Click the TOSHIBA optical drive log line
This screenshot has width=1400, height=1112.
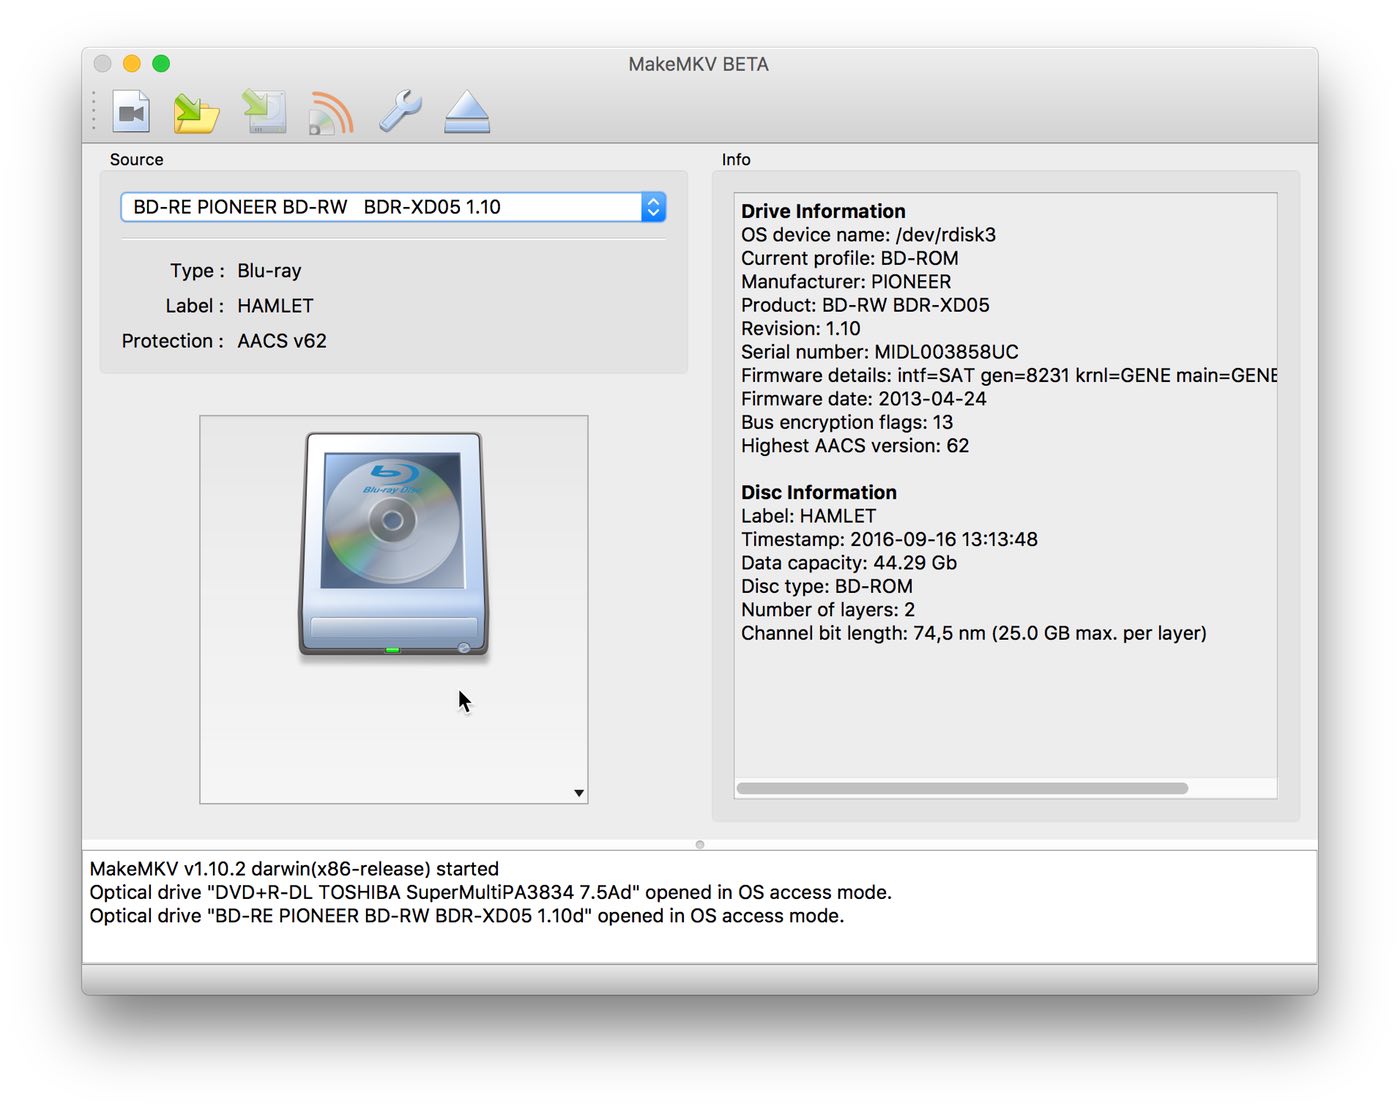coord(490,892)
